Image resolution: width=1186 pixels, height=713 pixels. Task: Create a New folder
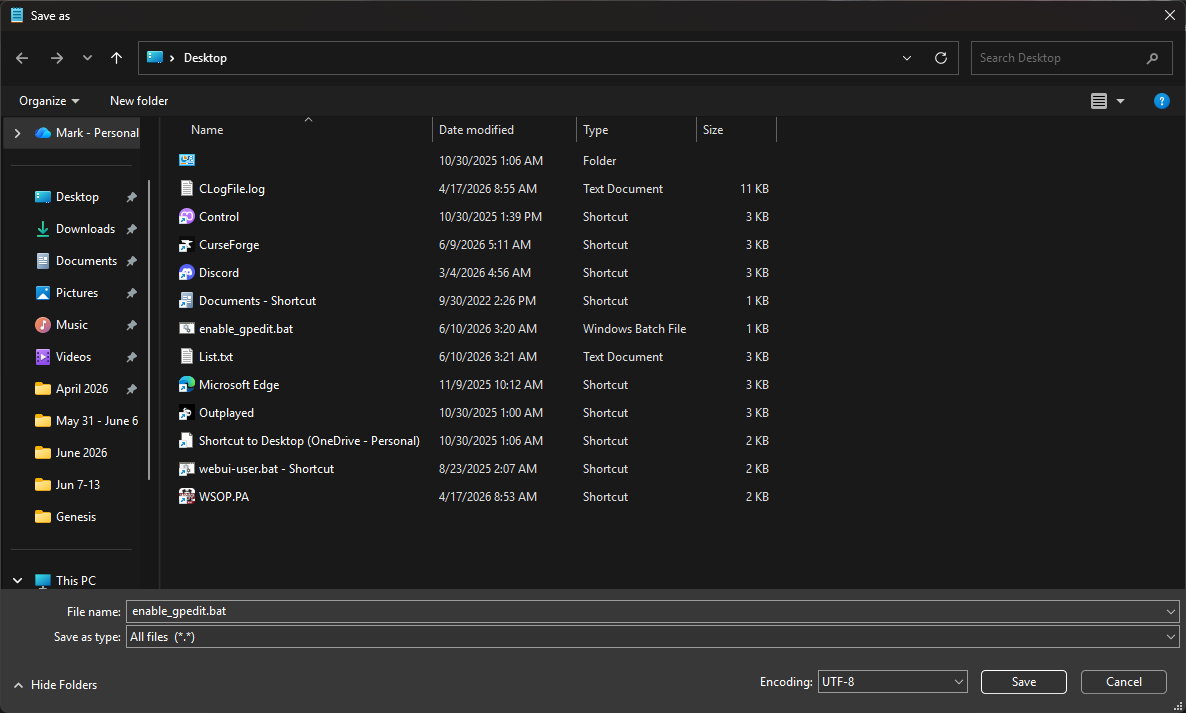point(139,101)
